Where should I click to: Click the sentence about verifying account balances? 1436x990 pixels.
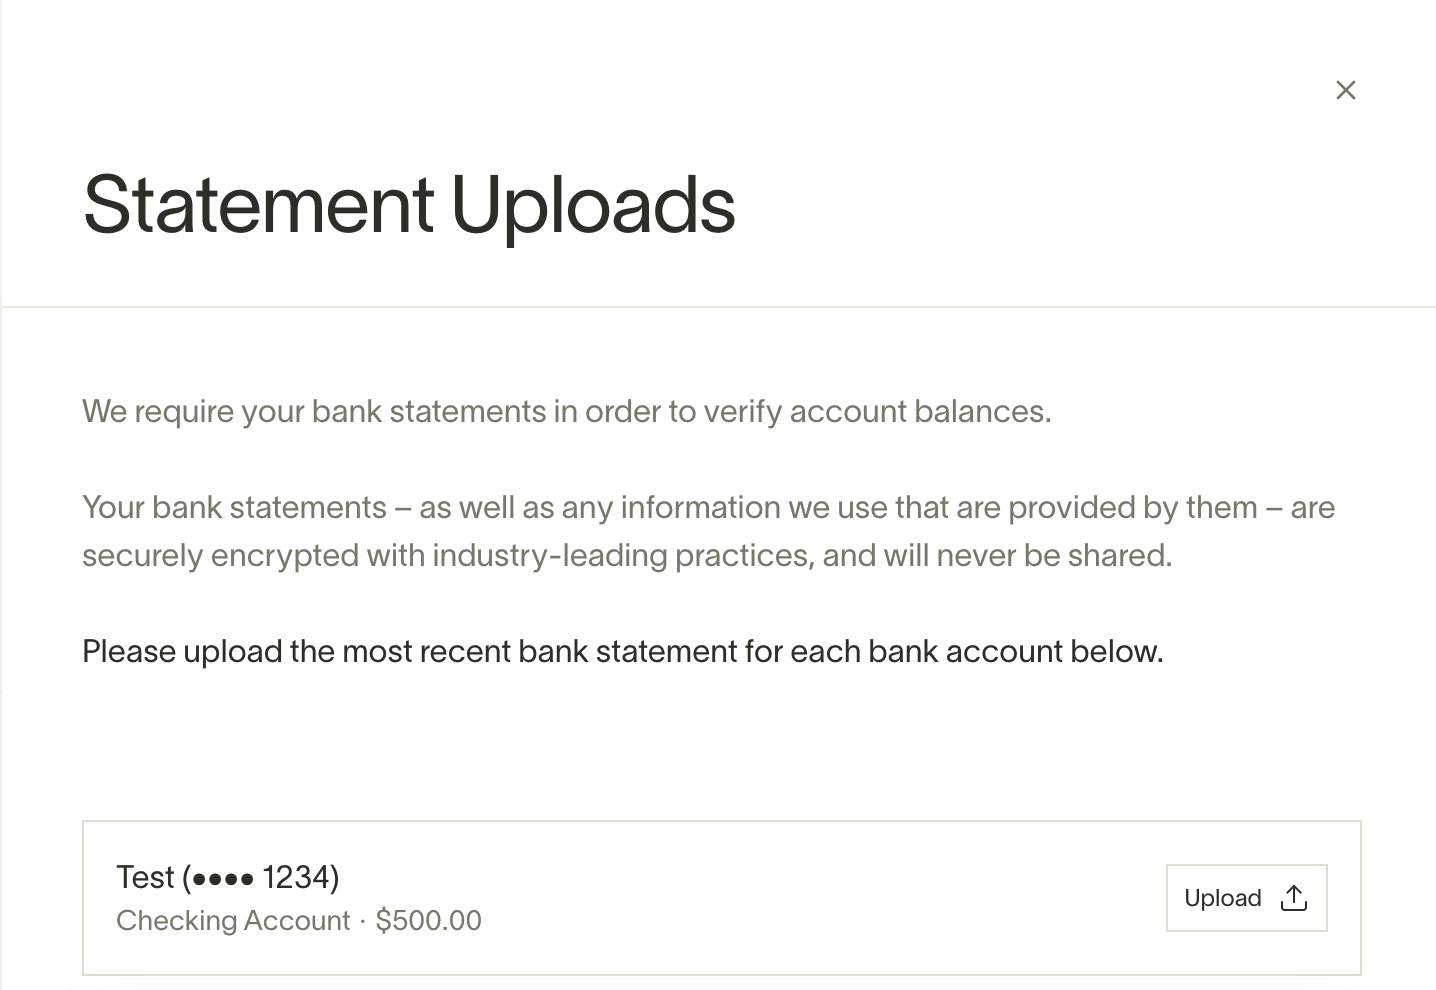pyautogui.click(x=567, y=412)
